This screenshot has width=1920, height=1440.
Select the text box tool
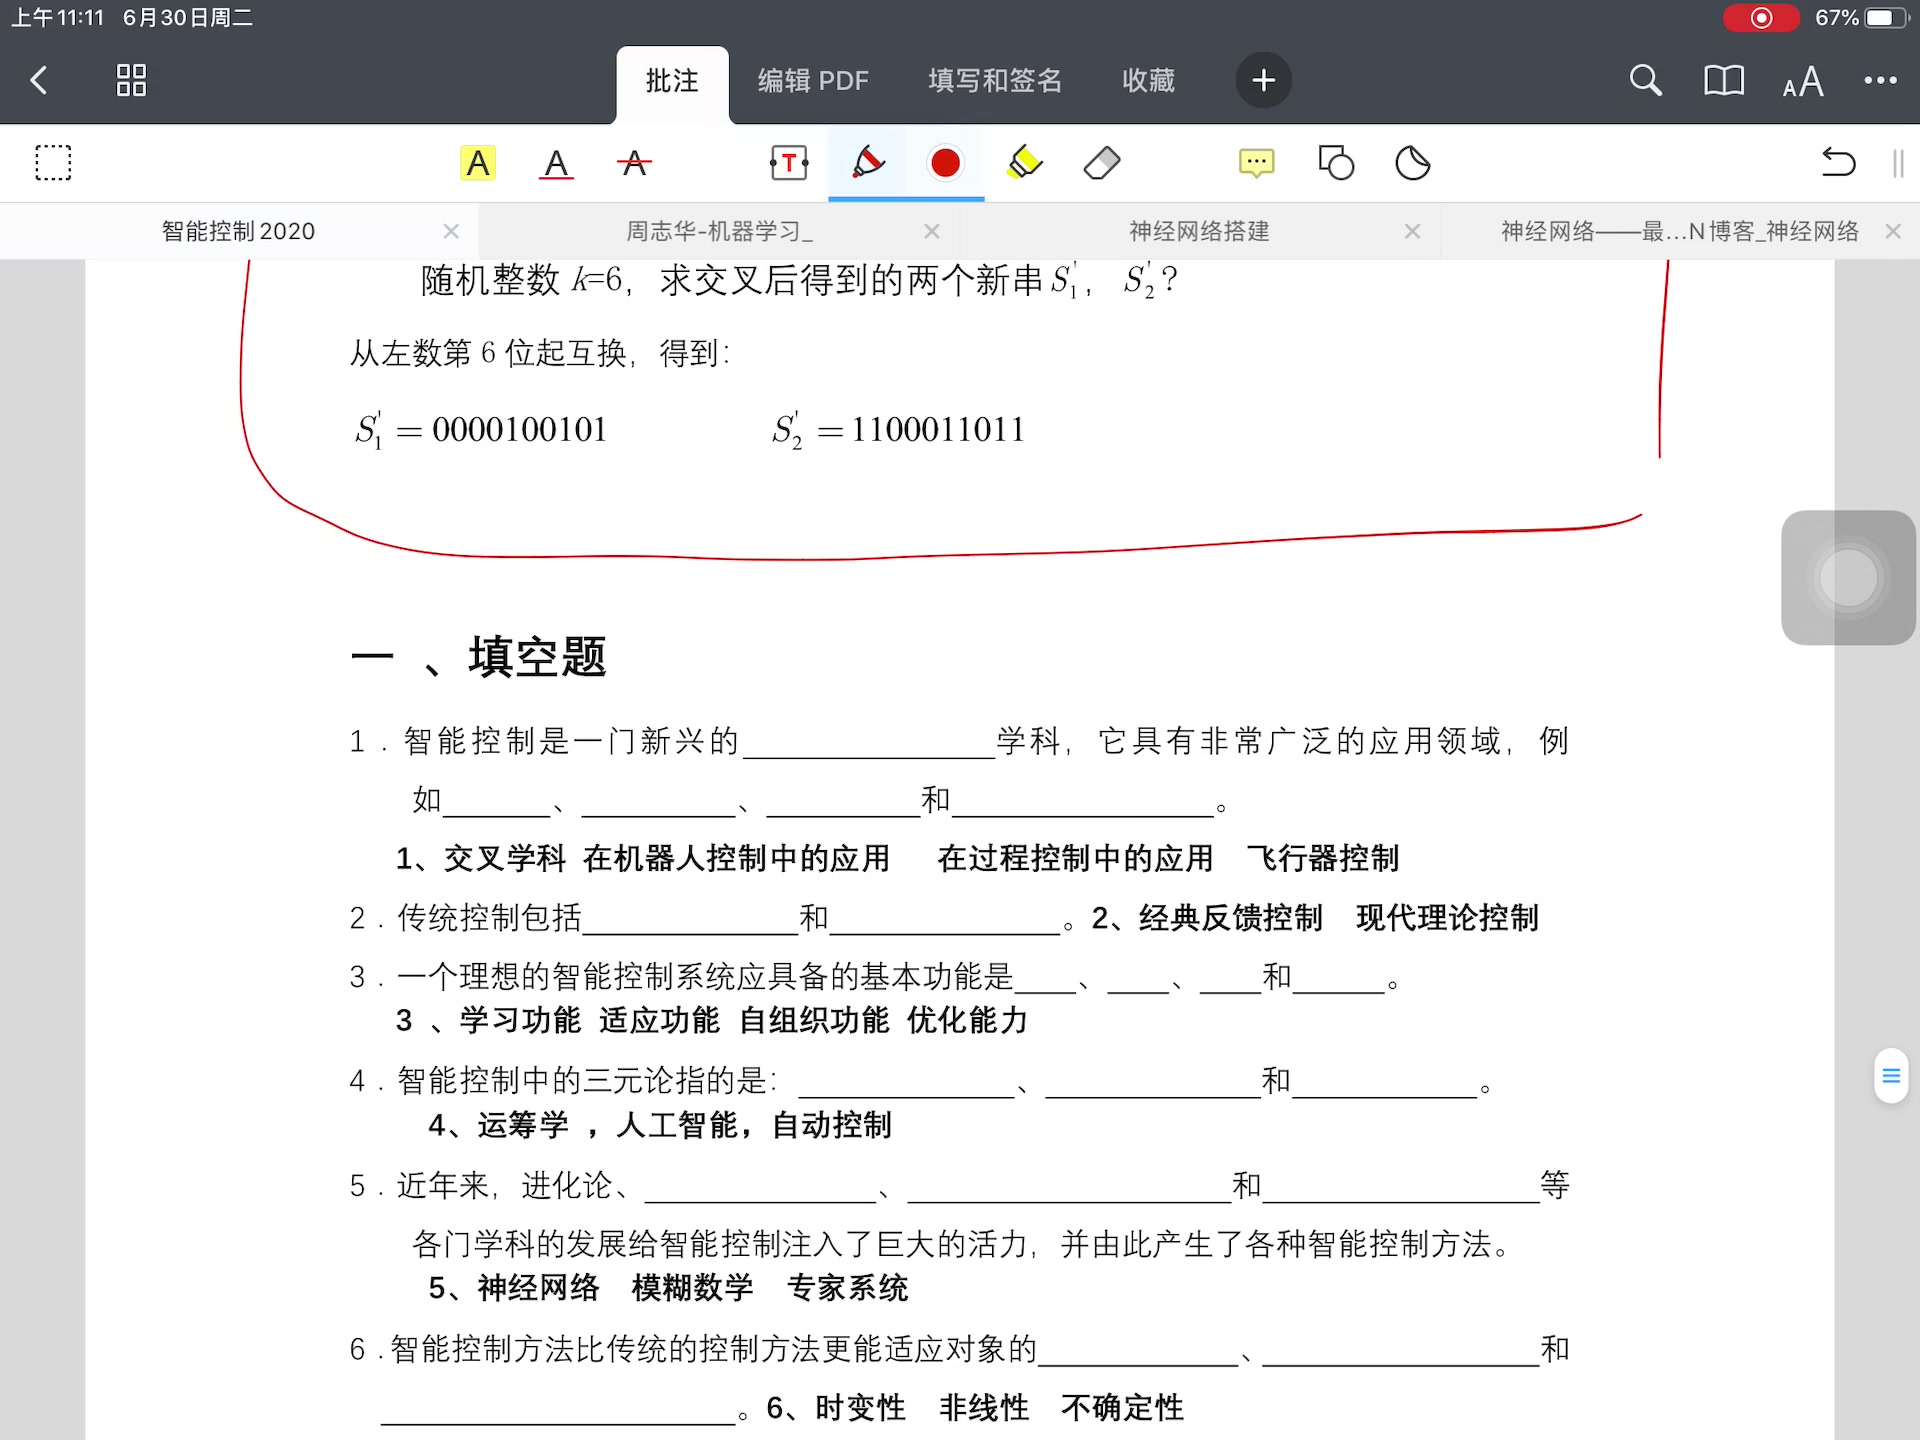[789, 163]
